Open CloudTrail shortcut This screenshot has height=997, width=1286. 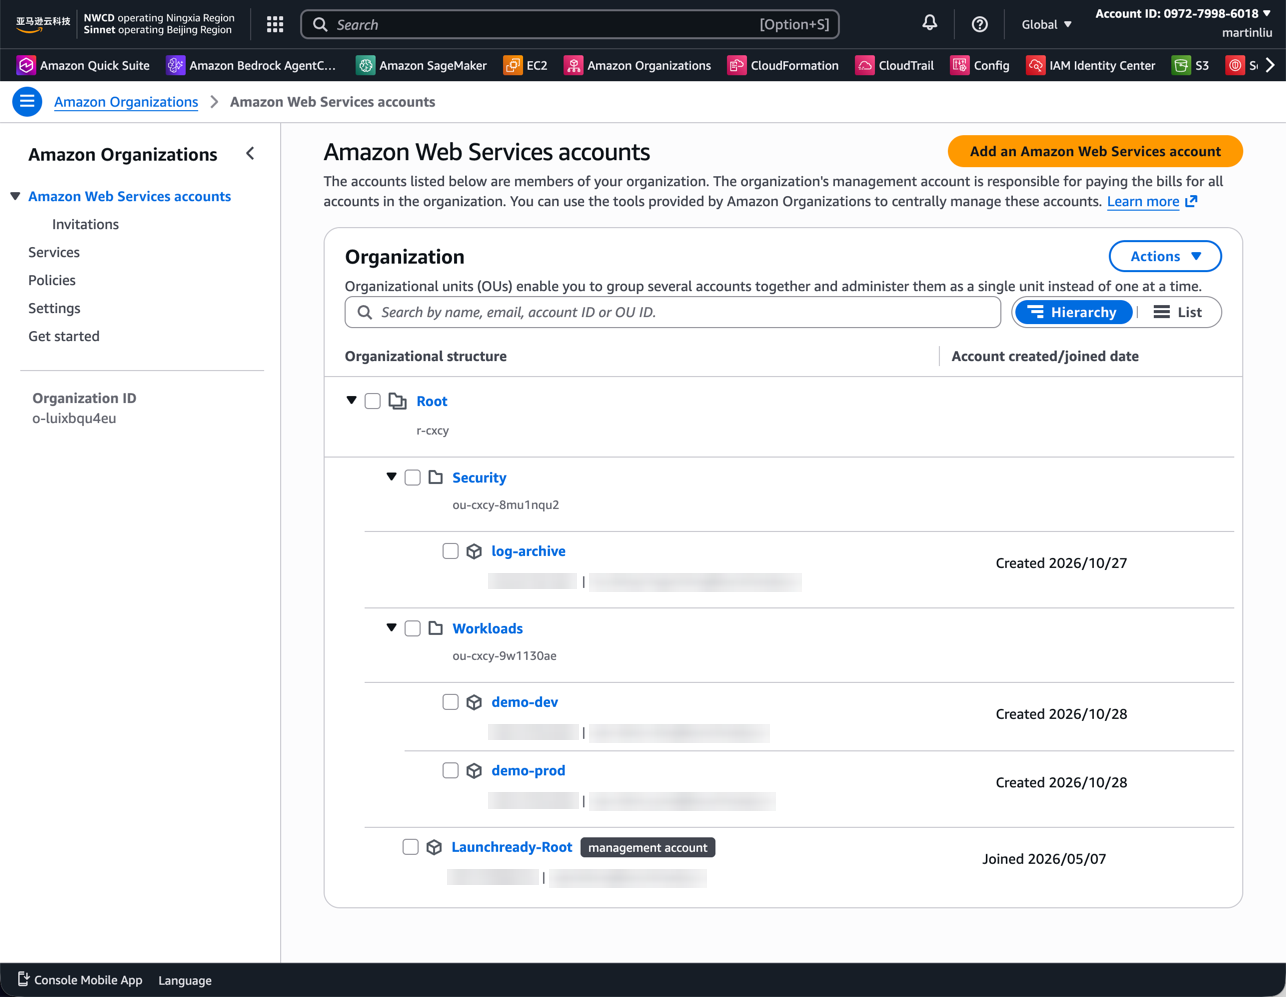coord(894,65)
